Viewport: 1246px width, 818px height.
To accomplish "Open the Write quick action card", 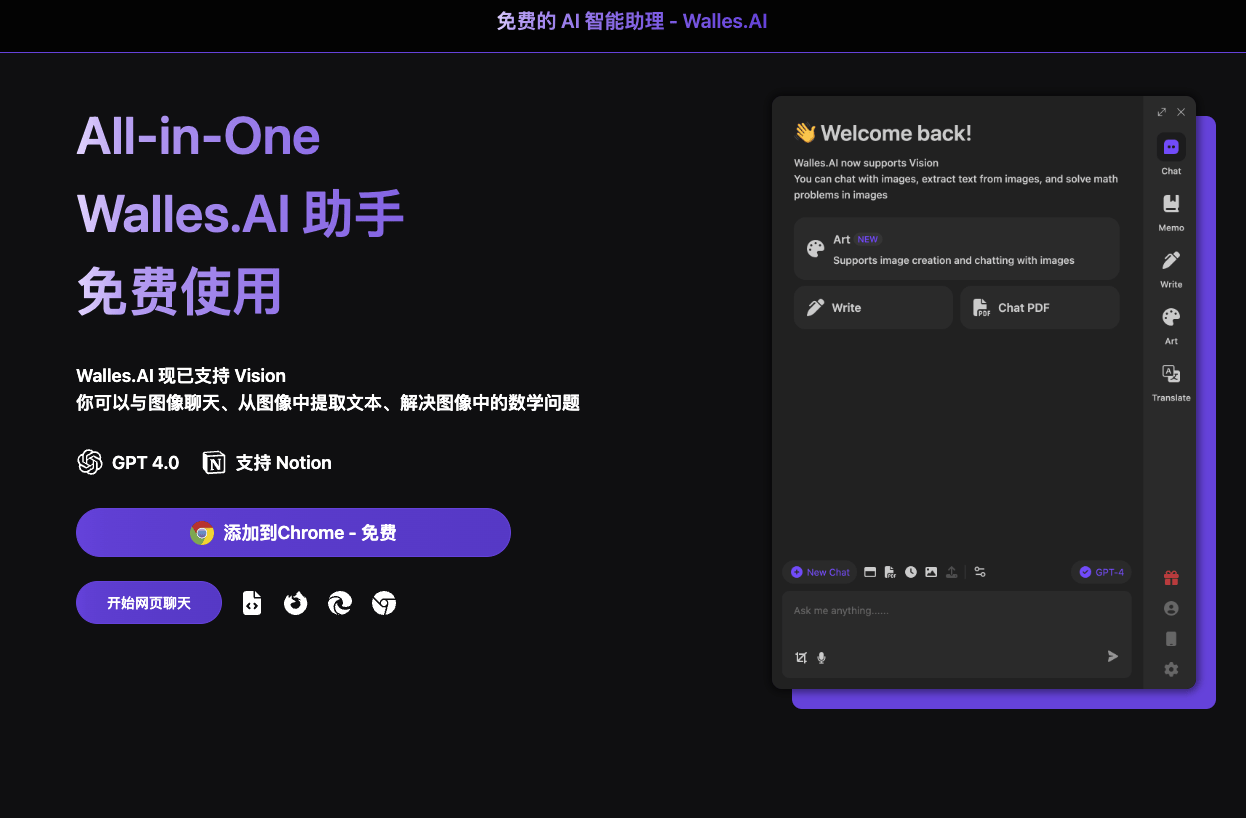I will coord(873,307).
